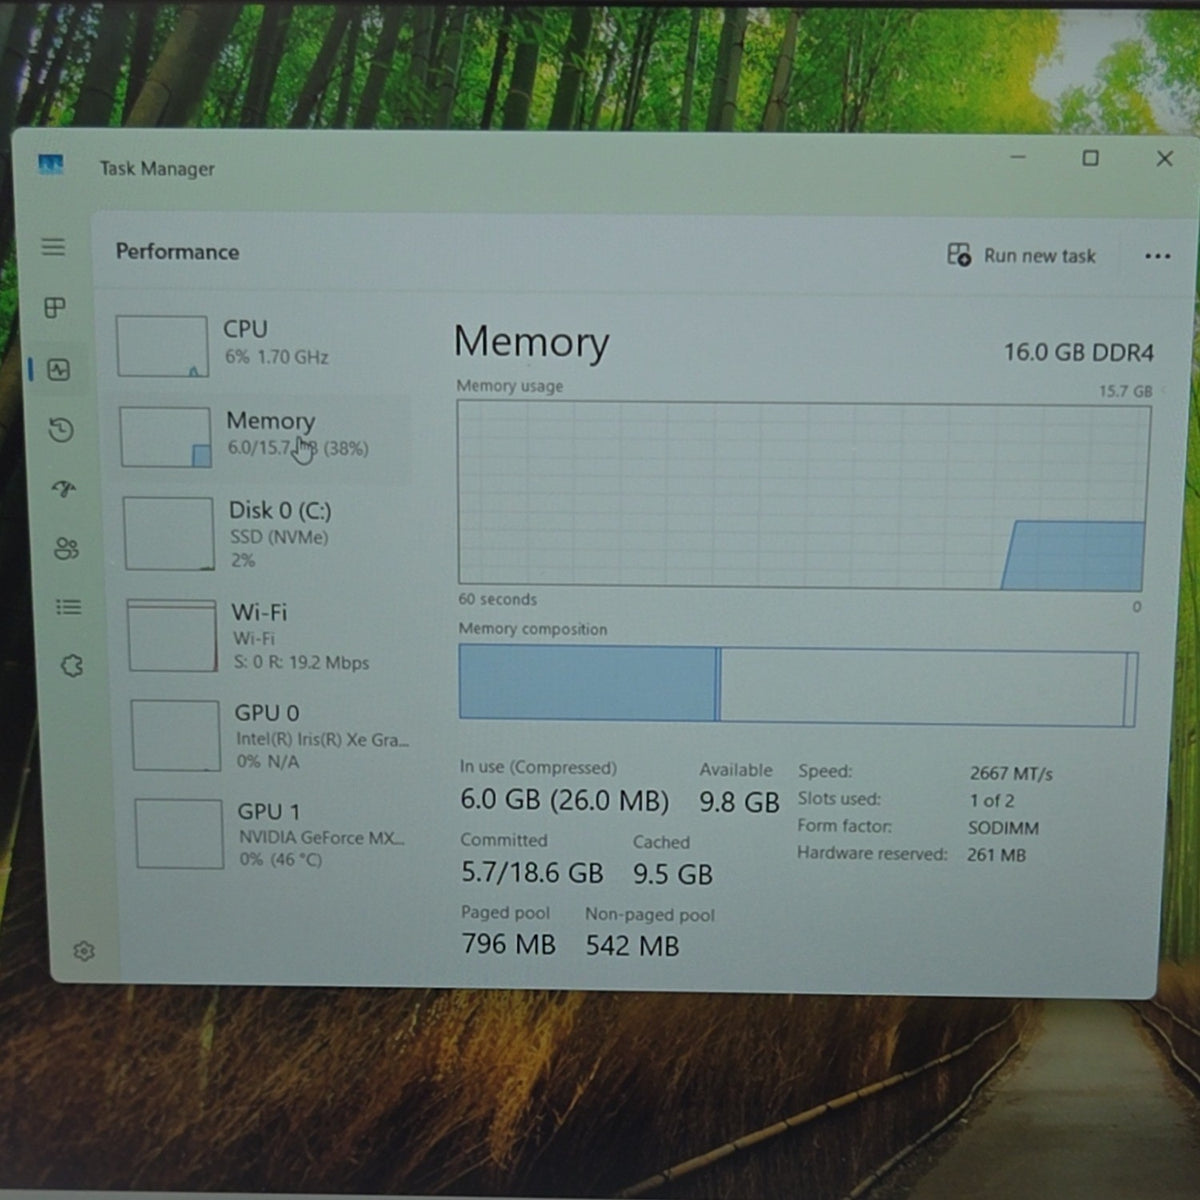This screenshot has height=1200, width=1200.
Task: Click the Committed value 5.7/18.6 GB
Action: click(x=532, y=873)
